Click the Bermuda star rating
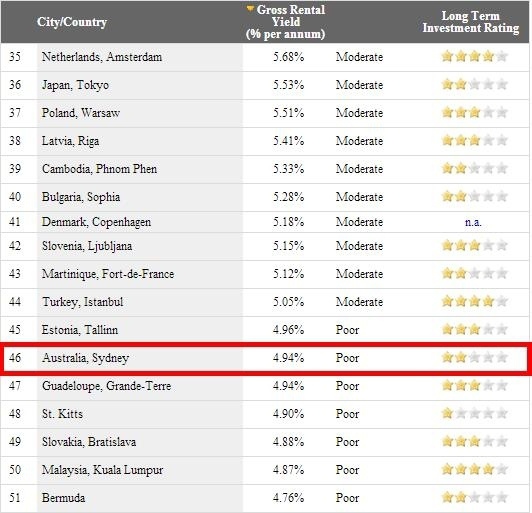 pyautogui.click(x=474, y=497)
